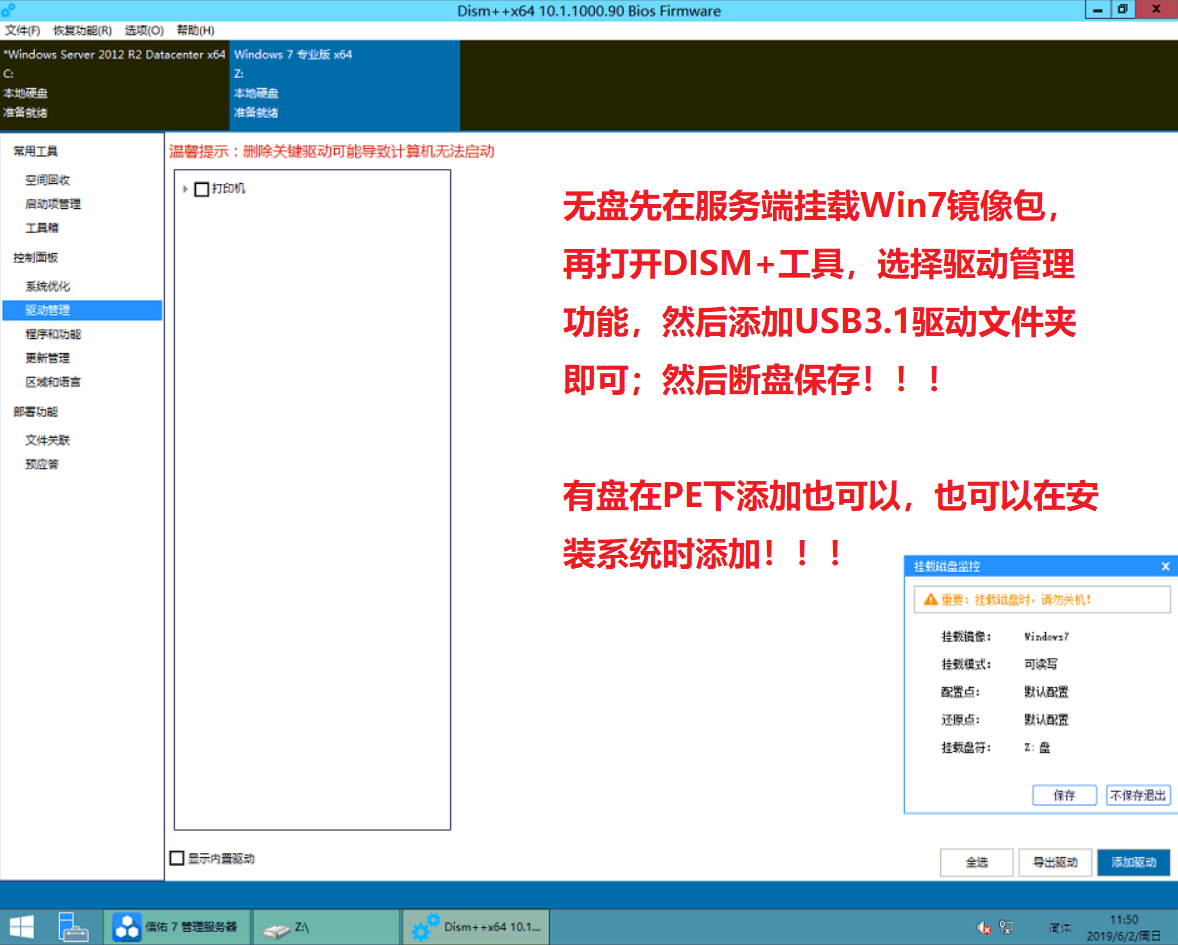
Task: Click the 常用工具 section header
Action: pos(35,152)
